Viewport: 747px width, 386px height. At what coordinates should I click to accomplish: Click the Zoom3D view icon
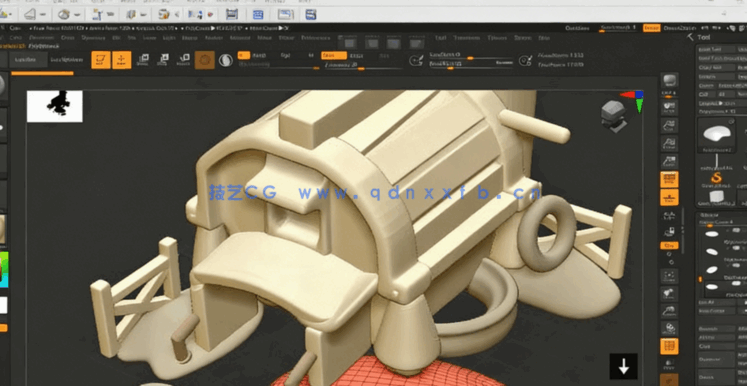coord(669,311)
